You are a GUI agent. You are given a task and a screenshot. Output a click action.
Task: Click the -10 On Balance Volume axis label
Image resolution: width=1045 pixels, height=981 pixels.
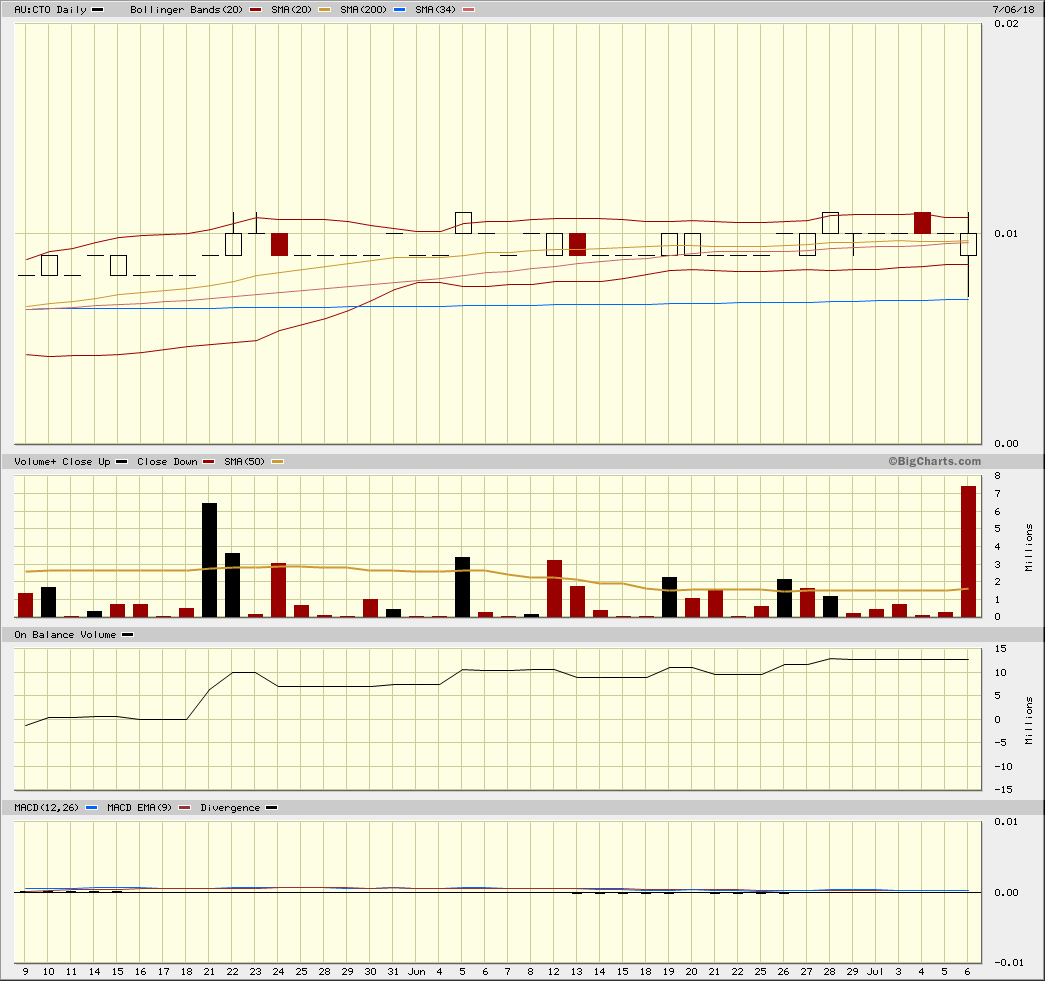(1003, 766)
